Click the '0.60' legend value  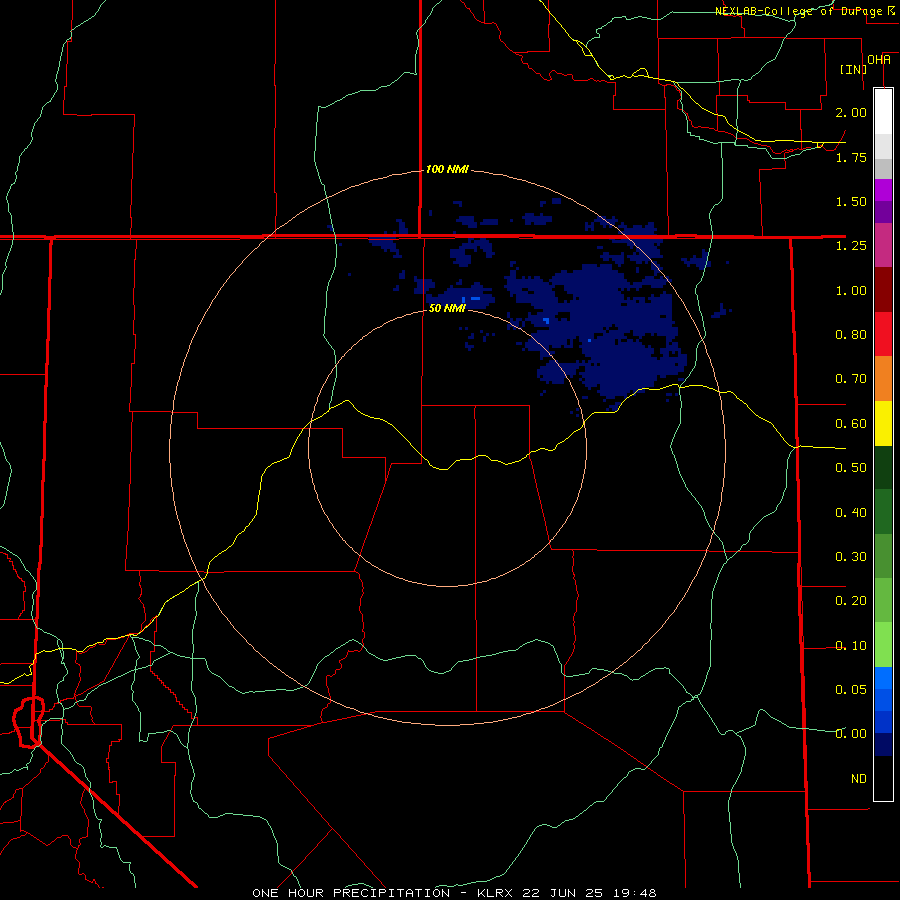[851, 424]
